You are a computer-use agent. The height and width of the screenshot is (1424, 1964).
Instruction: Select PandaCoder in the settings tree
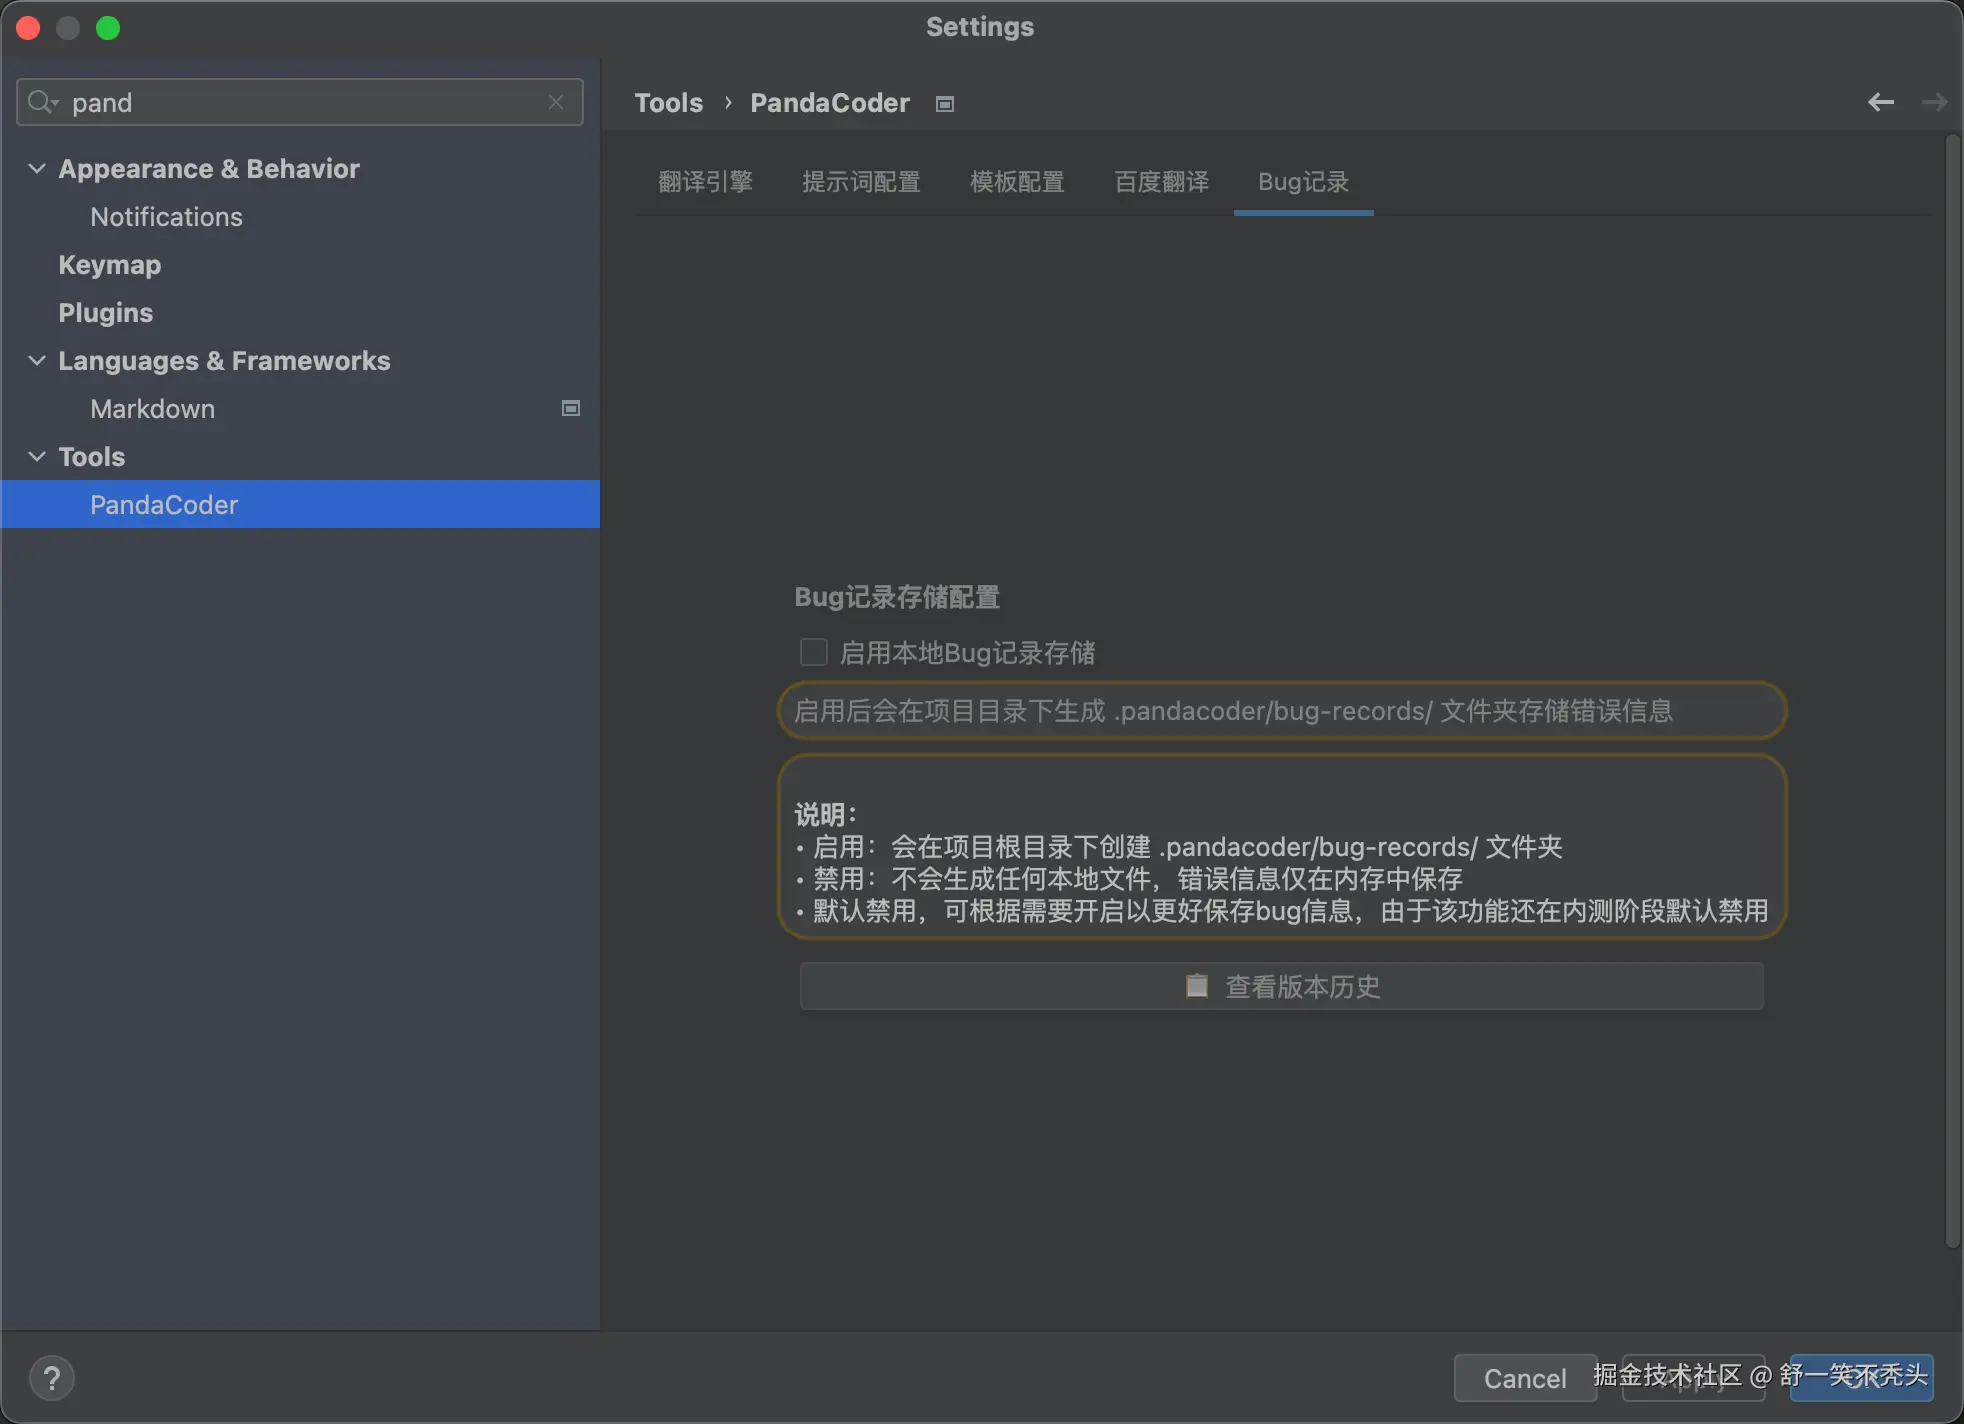(163, 504)
